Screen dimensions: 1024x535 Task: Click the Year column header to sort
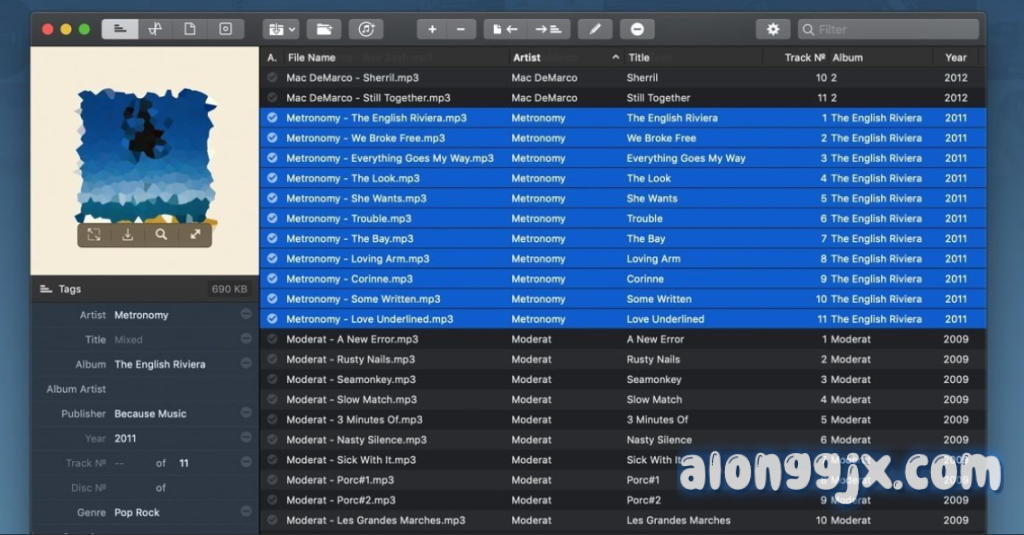tap(955, 57)
